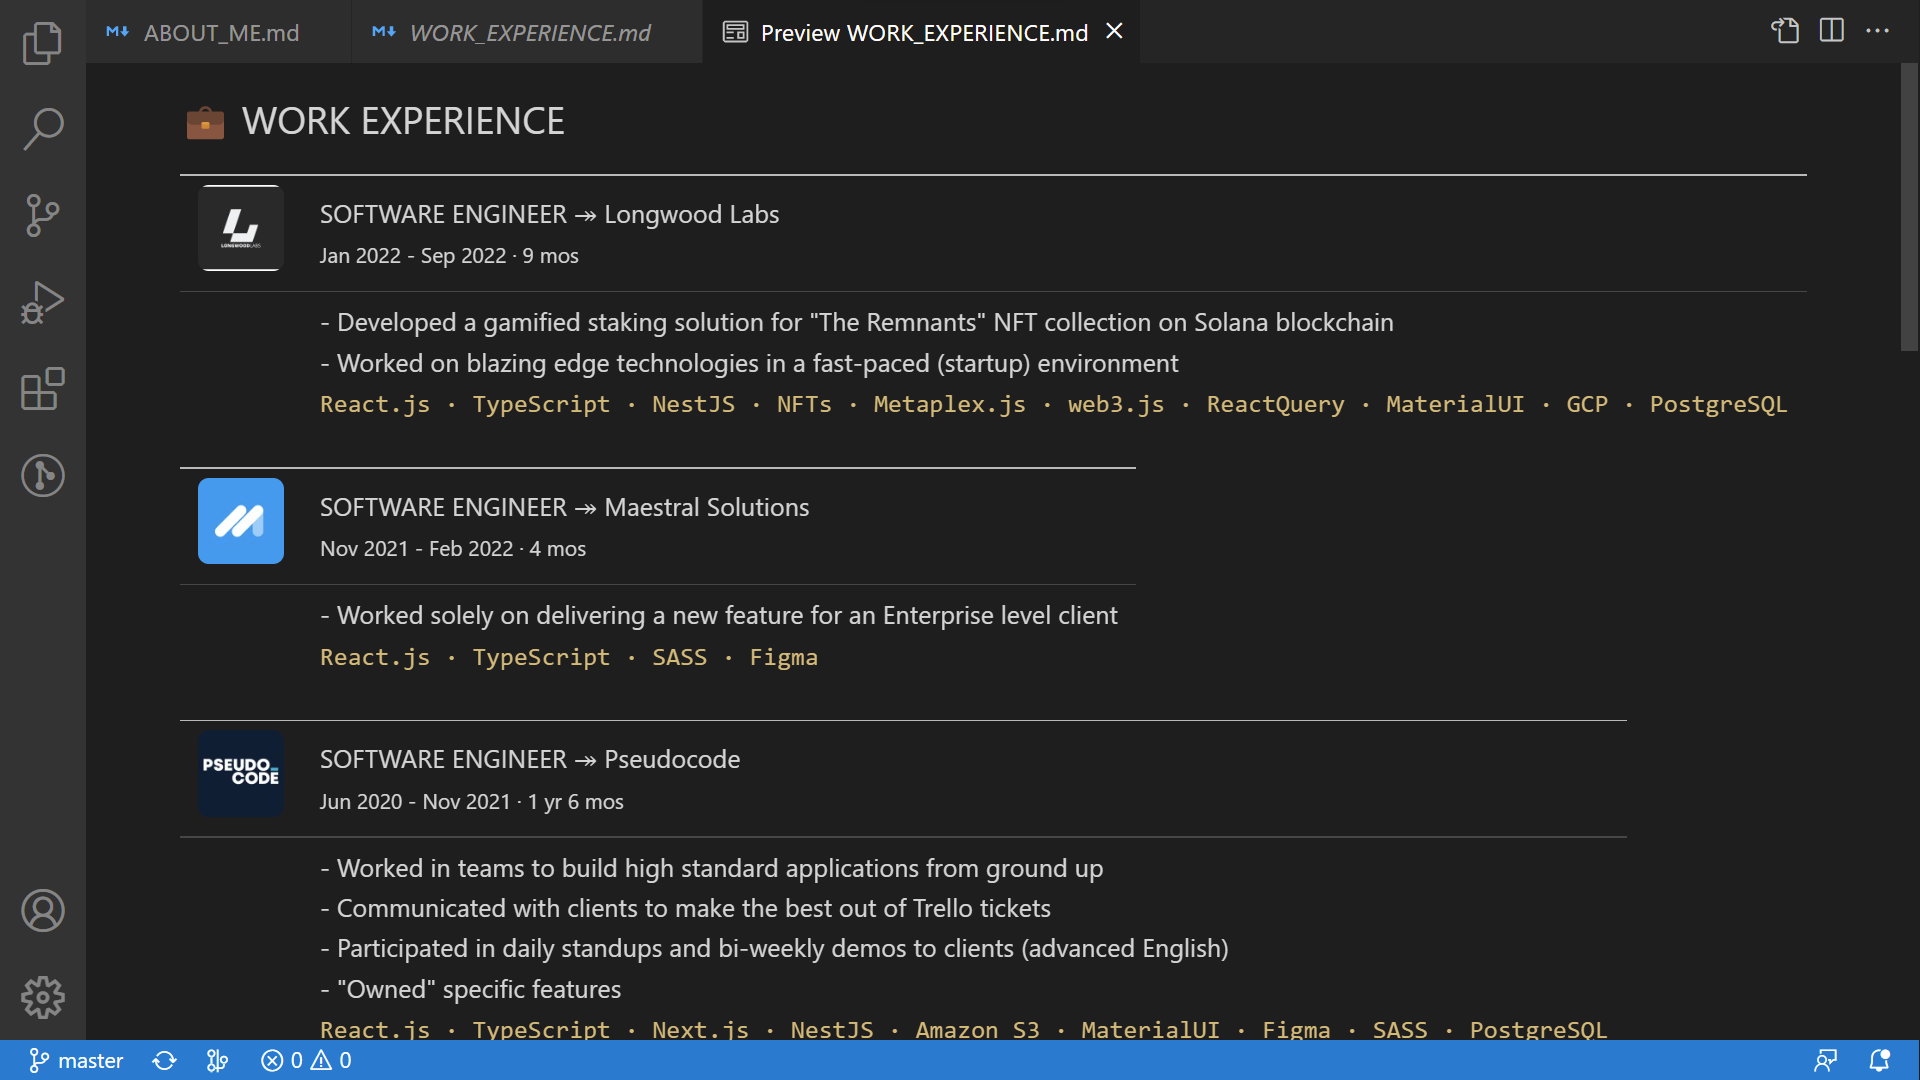The width and height of the screenshot is (1920, 1080).
Task: Open the Accounts menu
Action: (x=42, y=911)
